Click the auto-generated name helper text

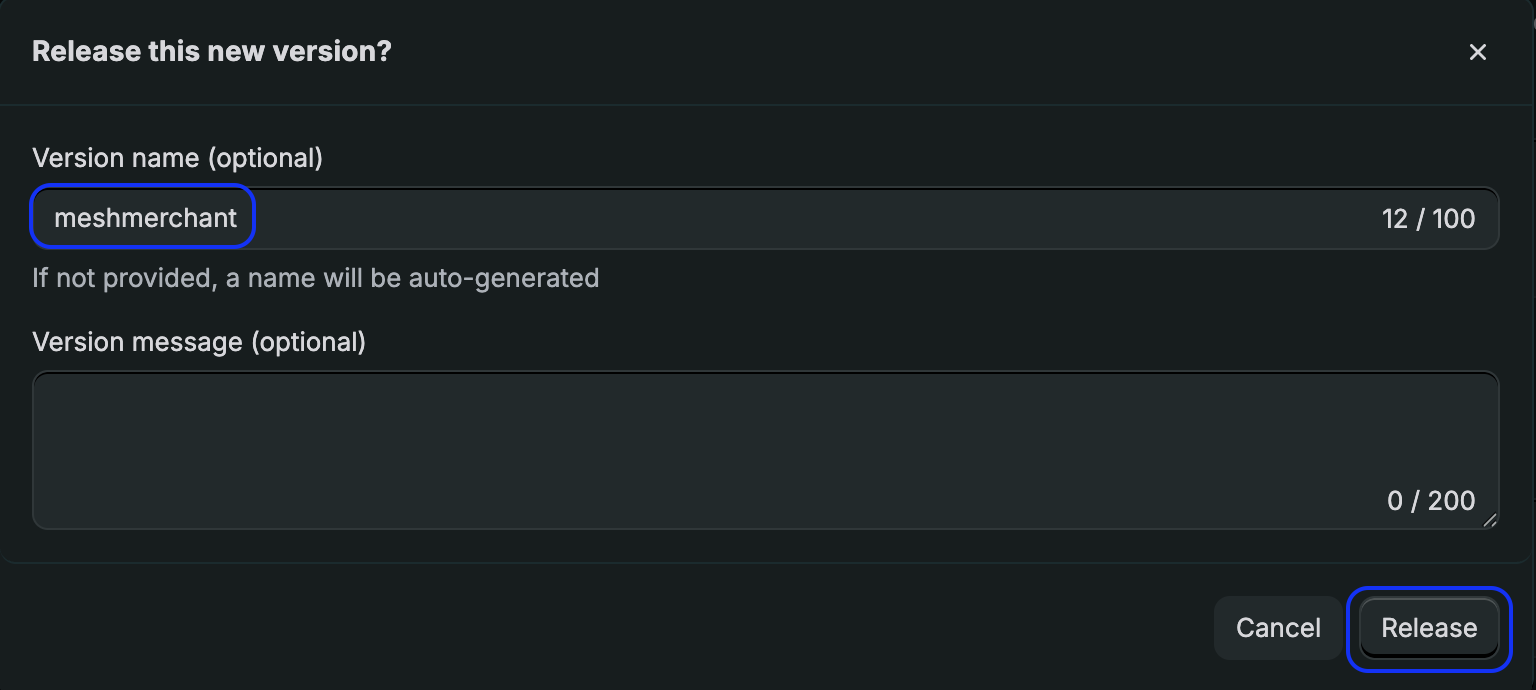point(316,278)
